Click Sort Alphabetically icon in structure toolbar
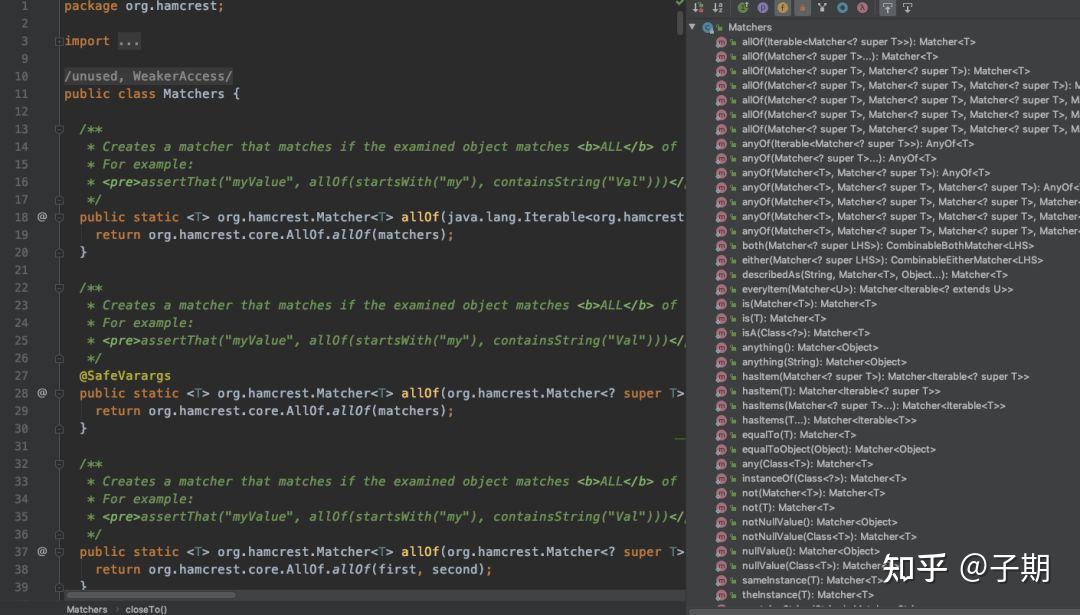The height and width of the screenshot is (615, 1080). tap(718, 8)
